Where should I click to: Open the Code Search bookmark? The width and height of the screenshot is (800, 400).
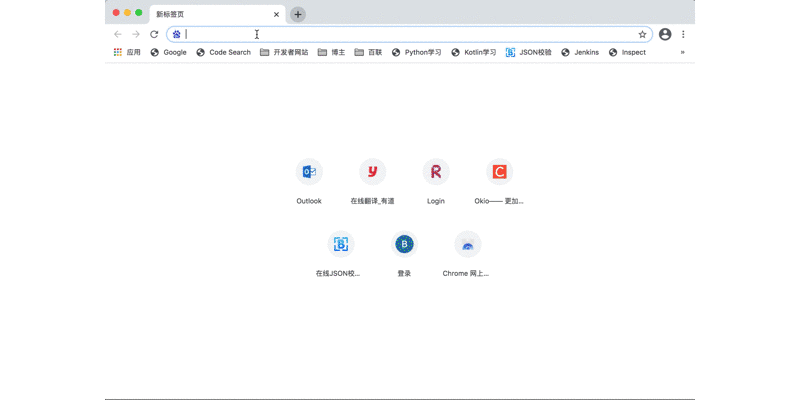pos(223,52)
